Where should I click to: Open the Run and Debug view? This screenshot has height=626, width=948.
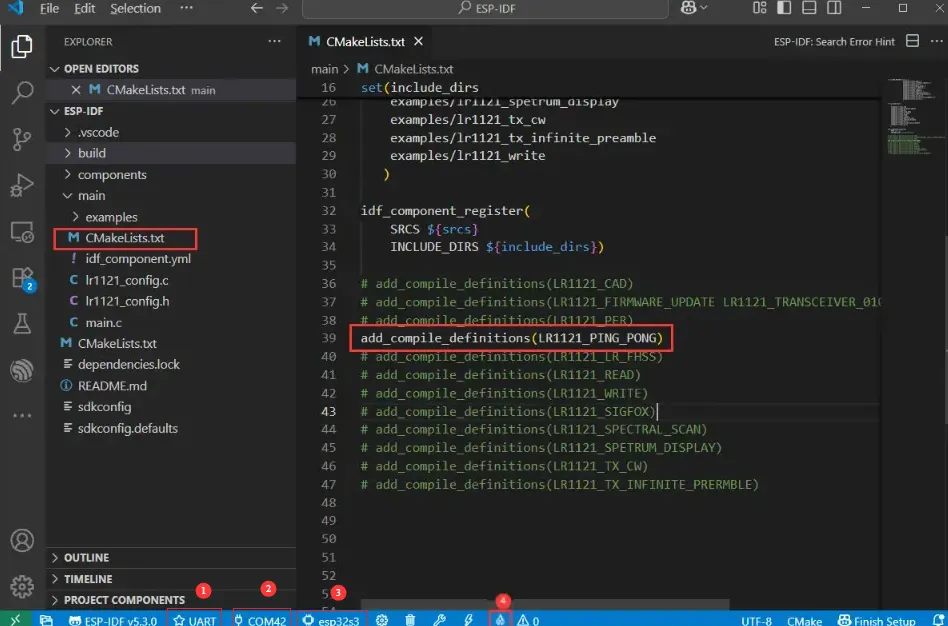tap(22, 186)
